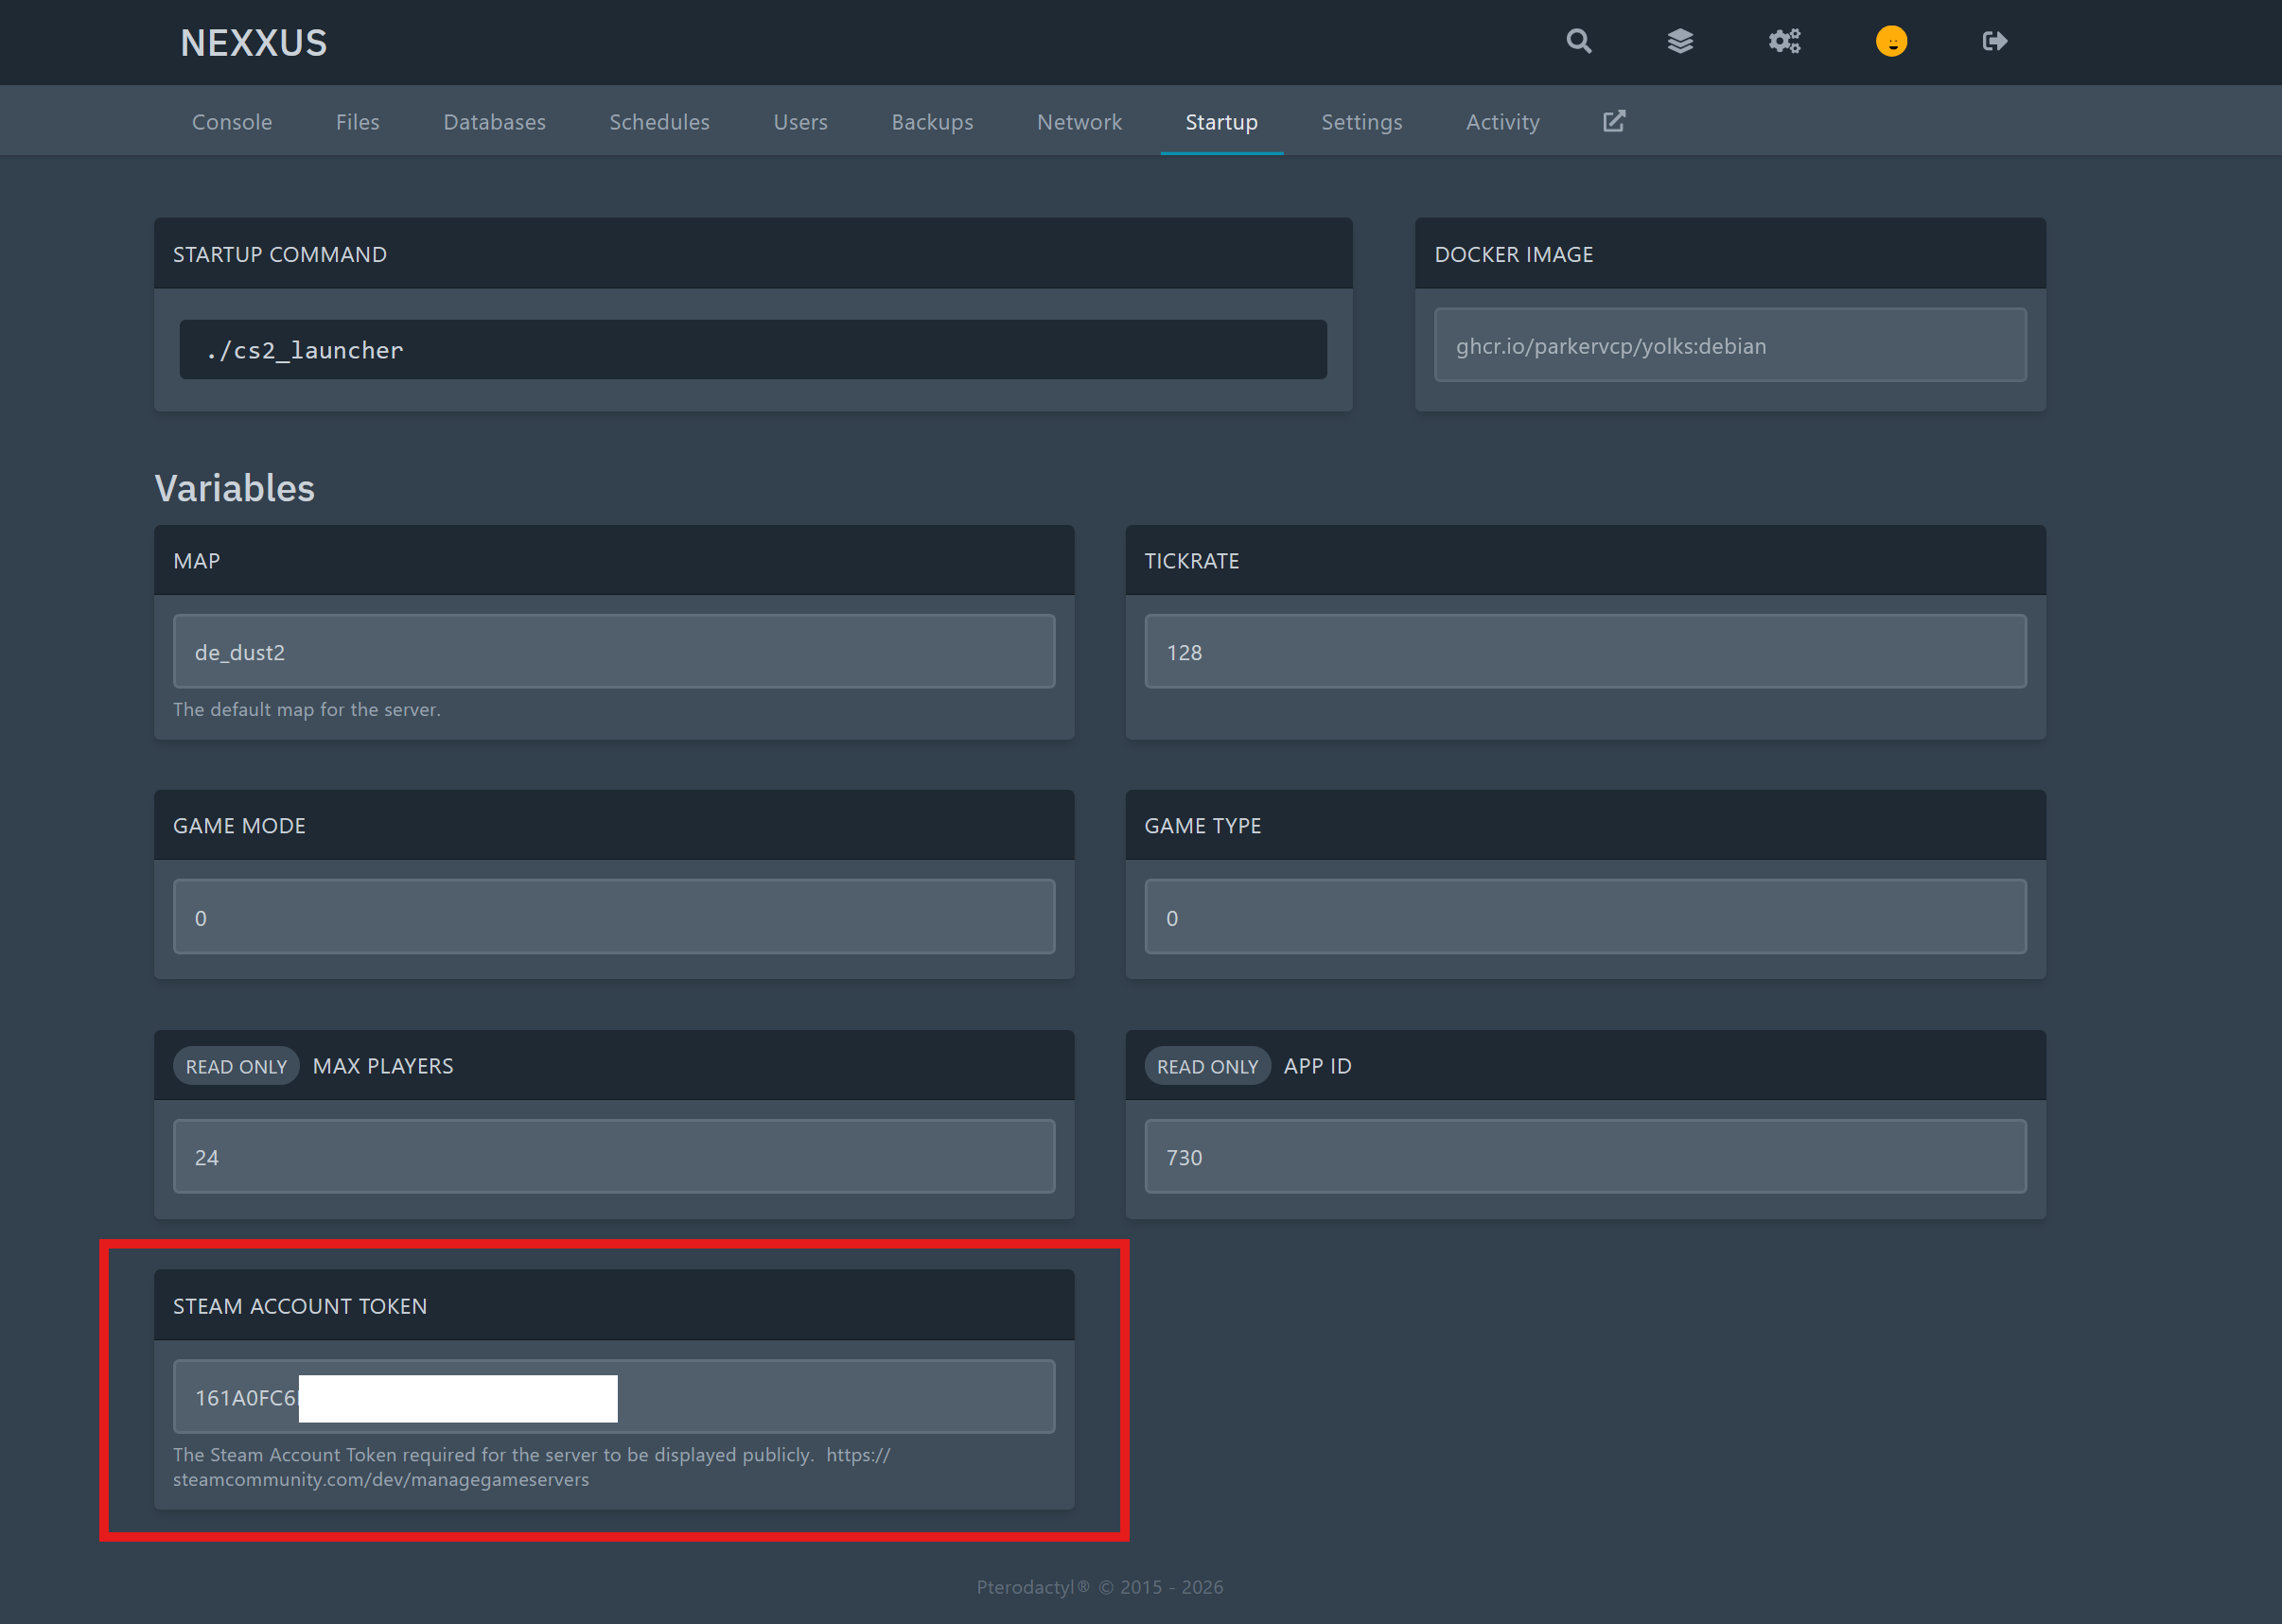Click the MAX PLAYERS field showing 24
The height and width of the screenshot is (1624, 2282).
614,1156
